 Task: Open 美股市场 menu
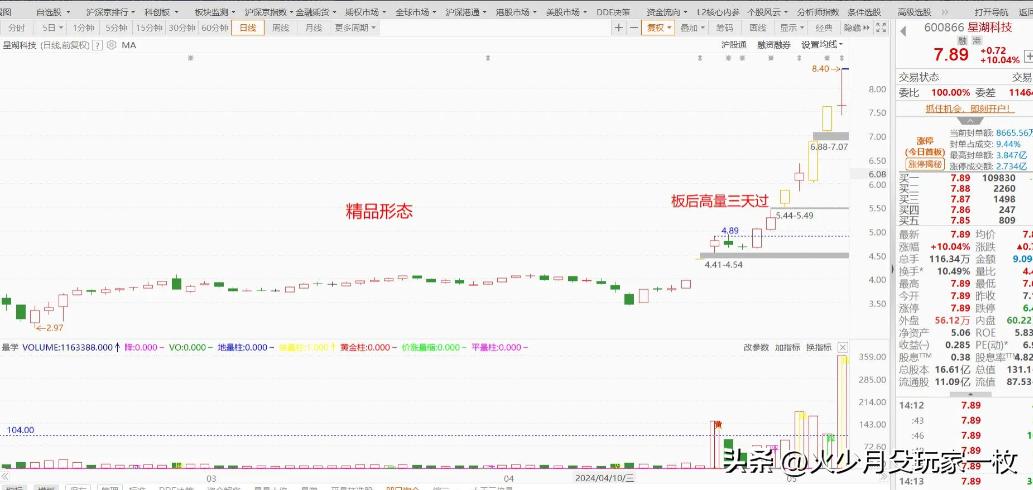pos(567,12)
